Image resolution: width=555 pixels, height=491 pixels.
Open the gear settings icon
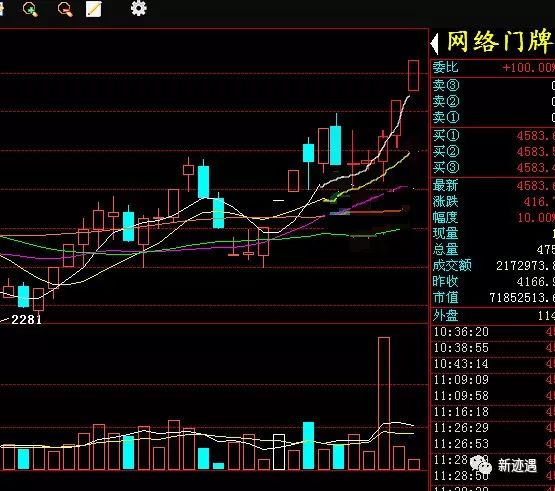pyautogui.click(x=138, y=8)
